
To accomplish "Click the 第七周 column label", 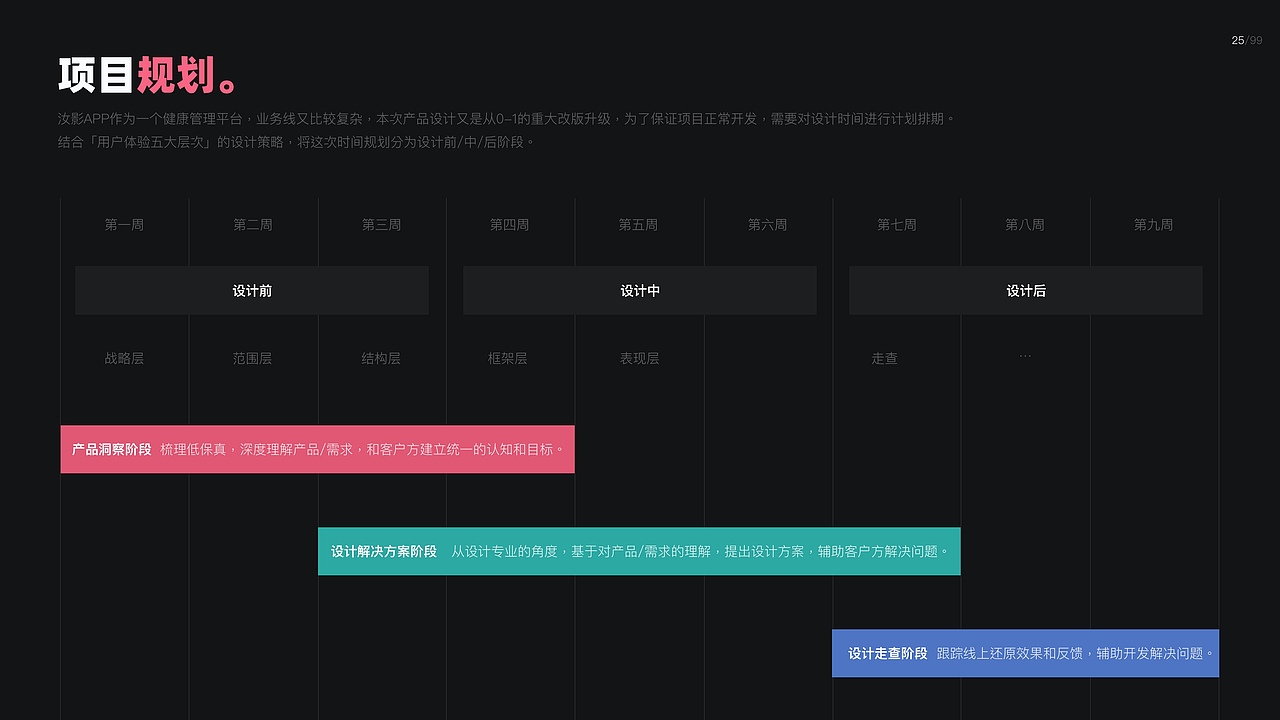I will (x=896, y=224).
